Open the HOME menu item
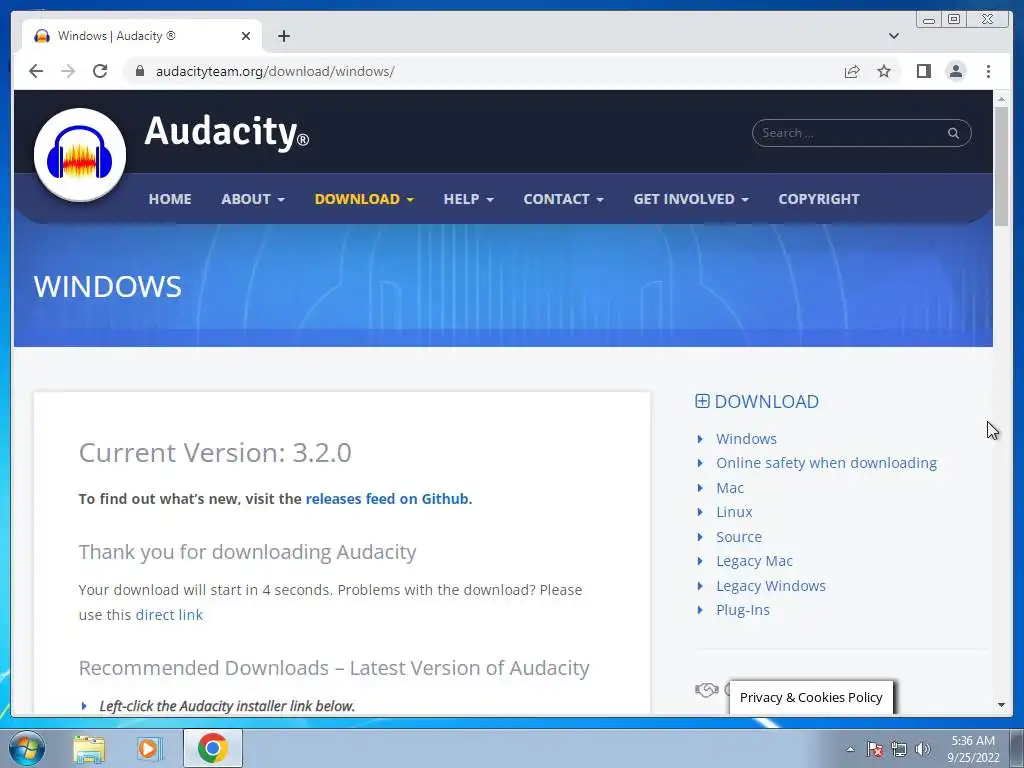The width and height of the screenshot is (1024, 768). point(170,199)
